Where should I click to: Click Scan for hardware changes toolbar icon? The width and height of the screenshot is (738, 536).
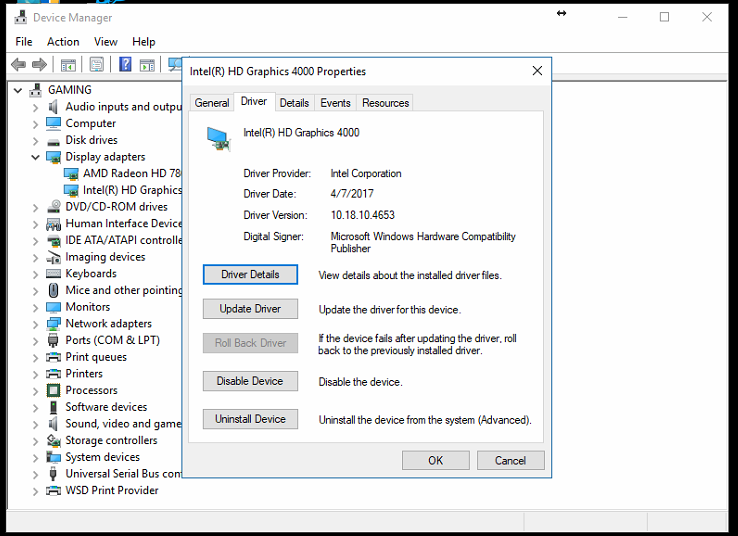[x=175, y=64]
